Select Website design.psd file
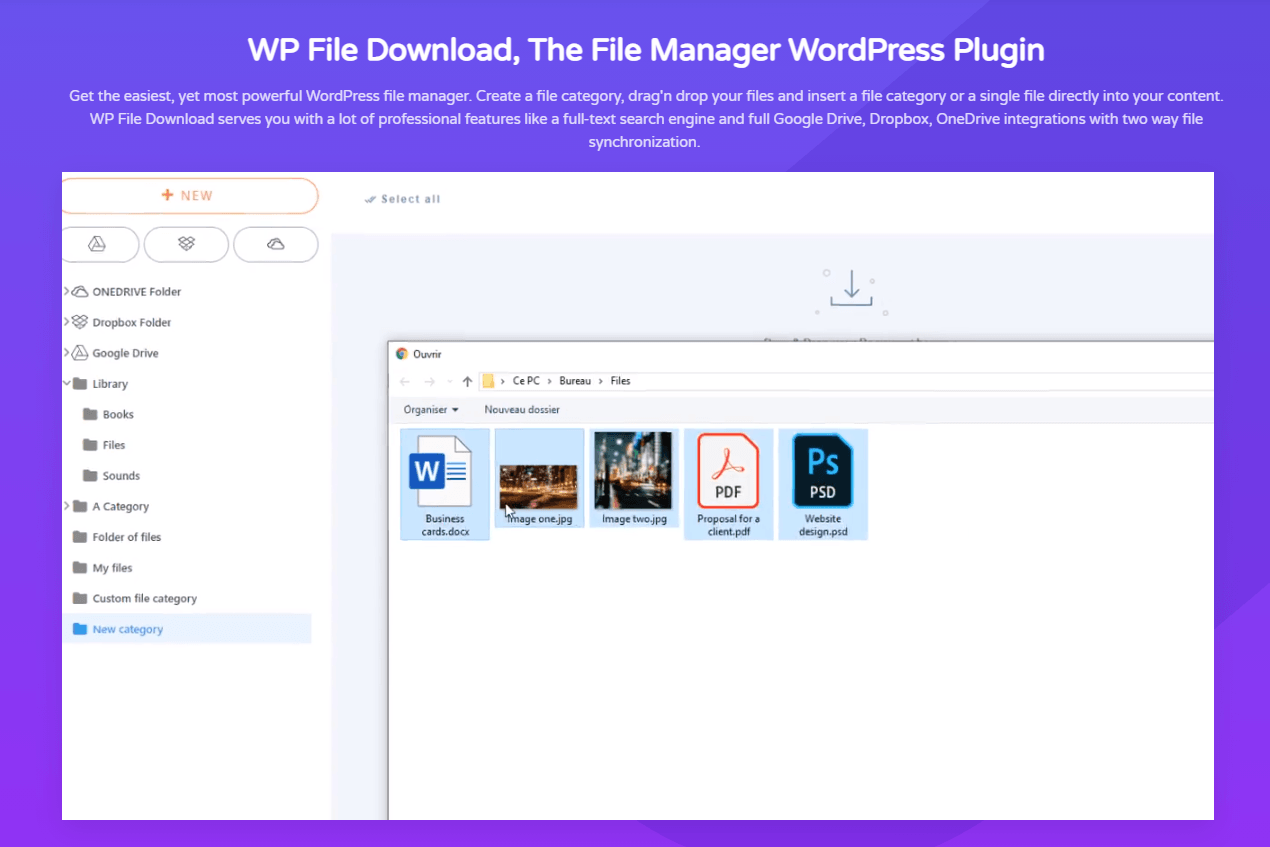The width and height of the screenshot is (1270, 847). 823,484
